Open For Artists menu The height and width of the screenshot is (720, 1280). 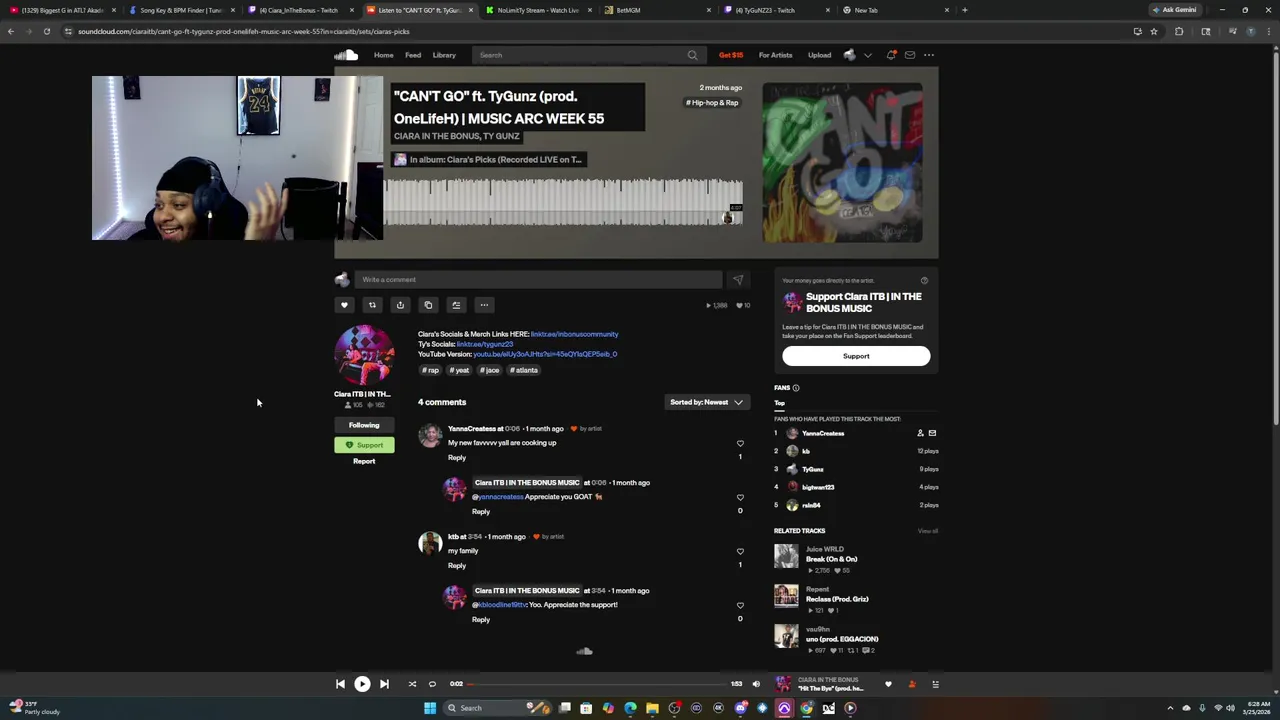[775, 55]
